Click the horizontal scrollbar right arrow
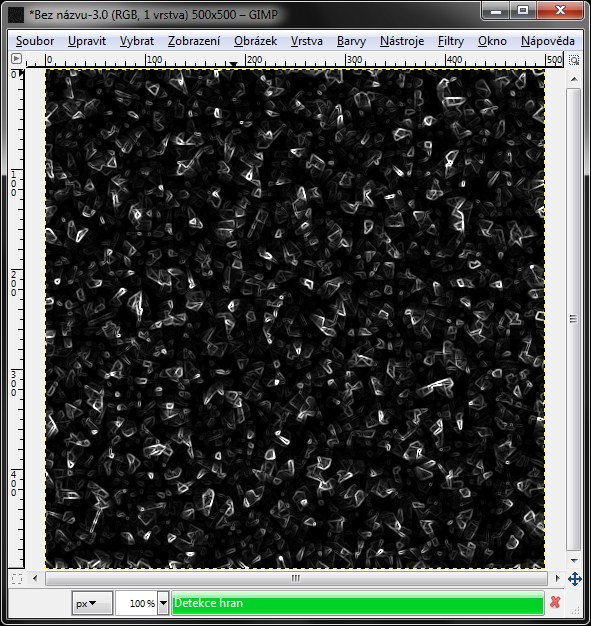Image resolution: width=591 pixels, height=626 pixels. [x=557, y=578]
